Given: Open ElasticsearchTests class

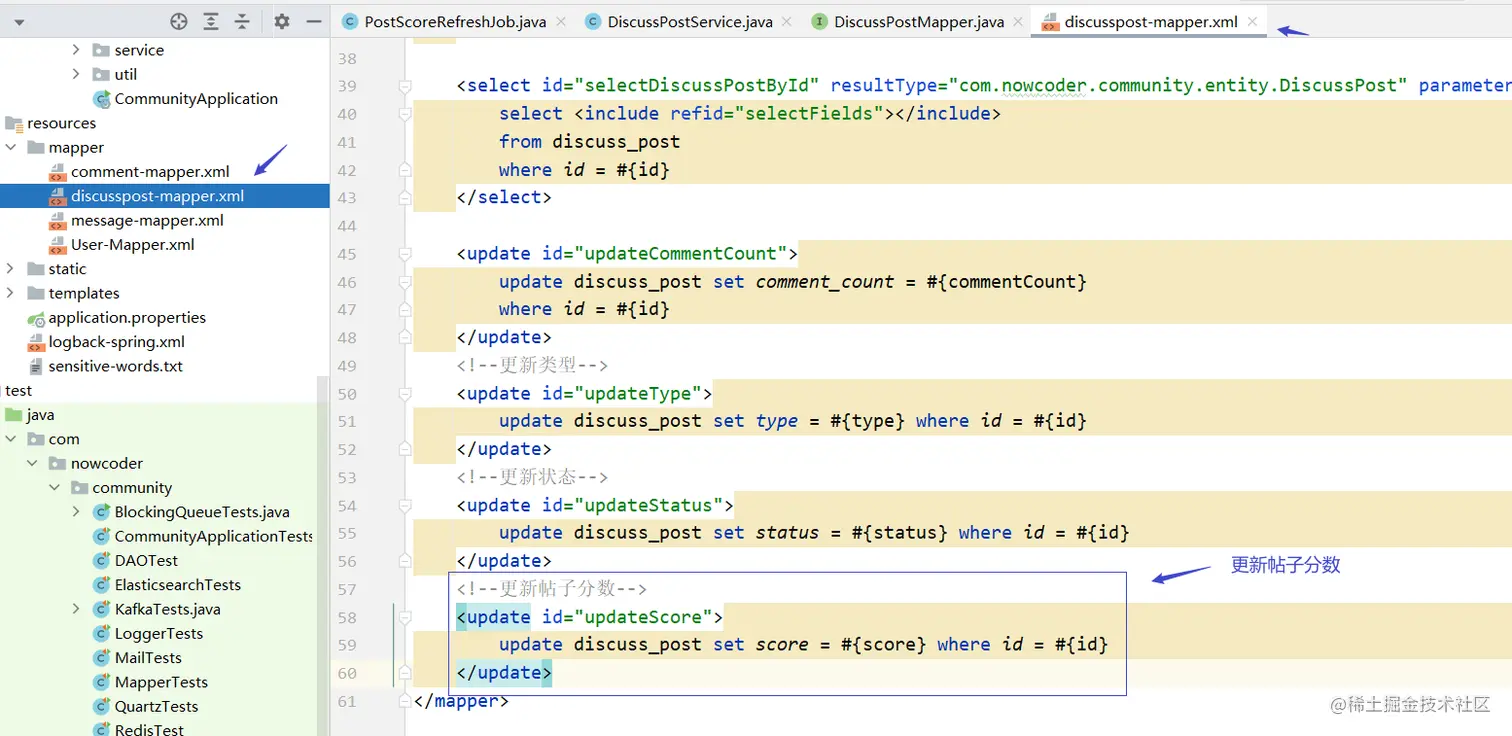Looking at the screenshot, I should click(177, 585).
